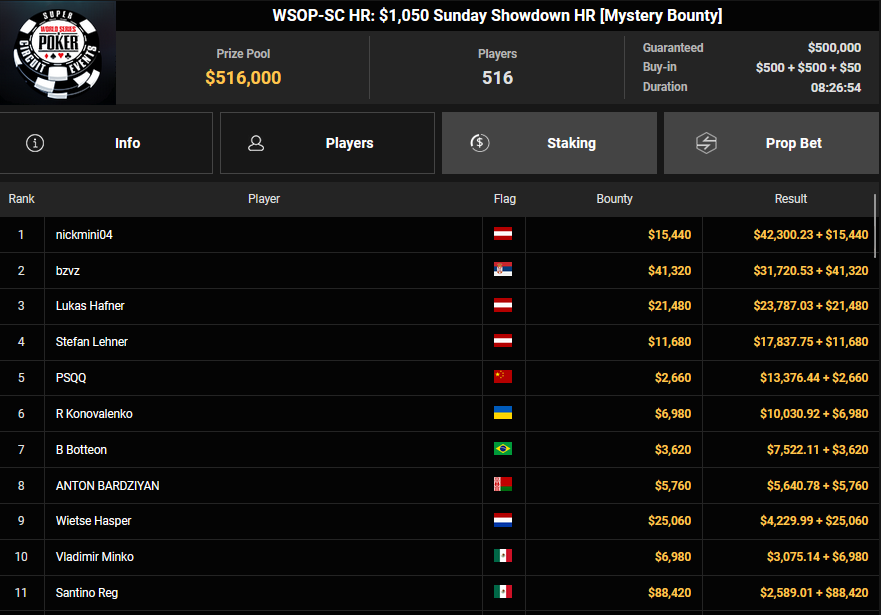
Task: Click the Players tab person icon
Action: pos(256,143)
